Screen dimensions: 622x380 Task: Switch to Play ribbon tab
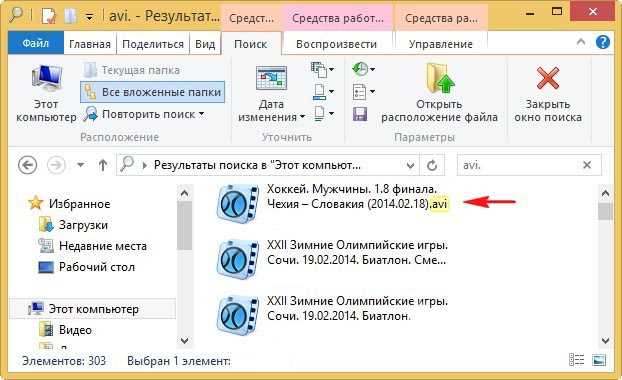336,44
